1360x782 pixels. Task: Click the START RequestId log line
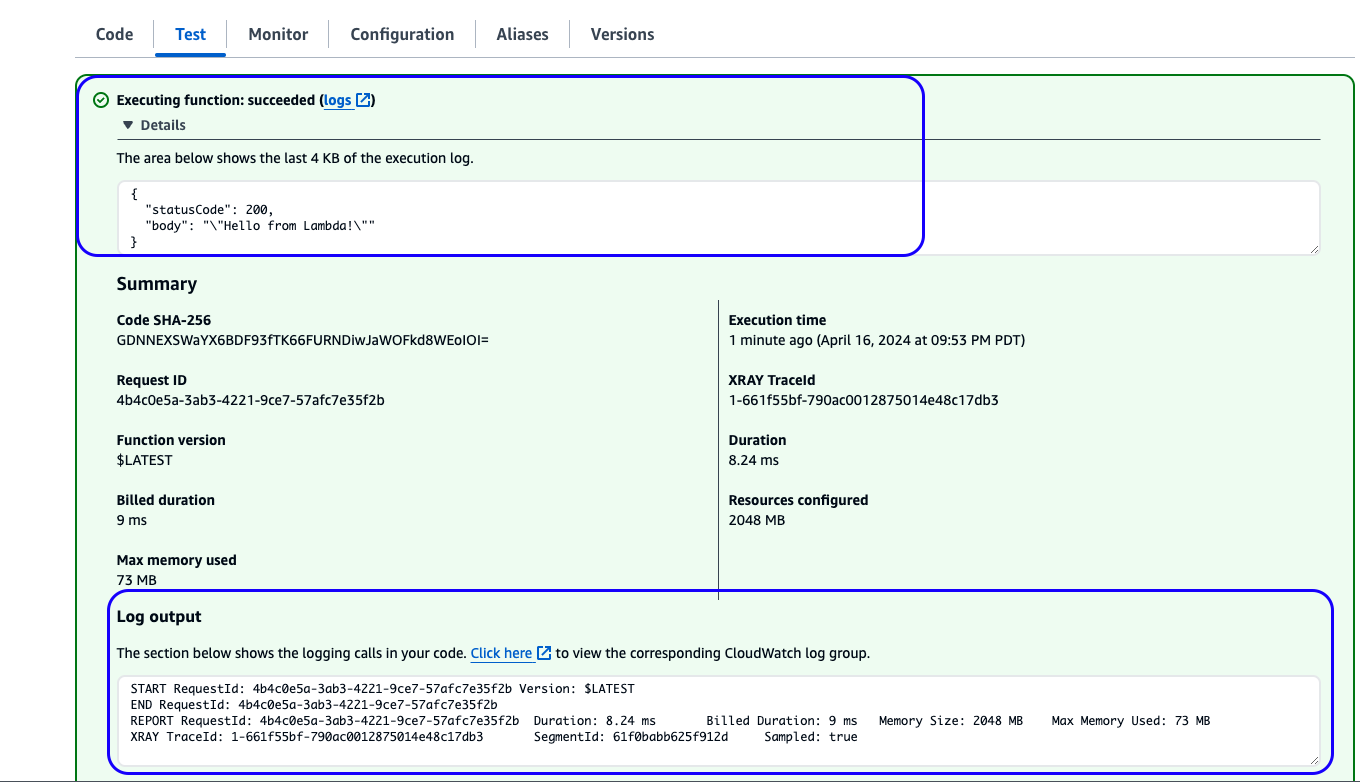pyautogui.click(x=382, y=689)
